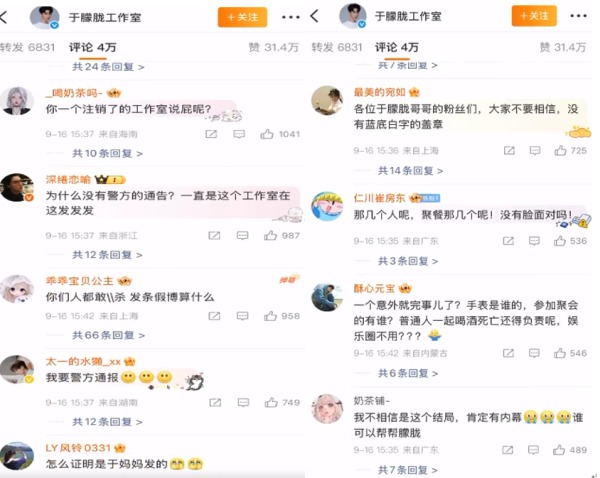This screenshot has width=600, height=478.
Task: Expand 共66条回复 replies thread
Action: [109, 335]
